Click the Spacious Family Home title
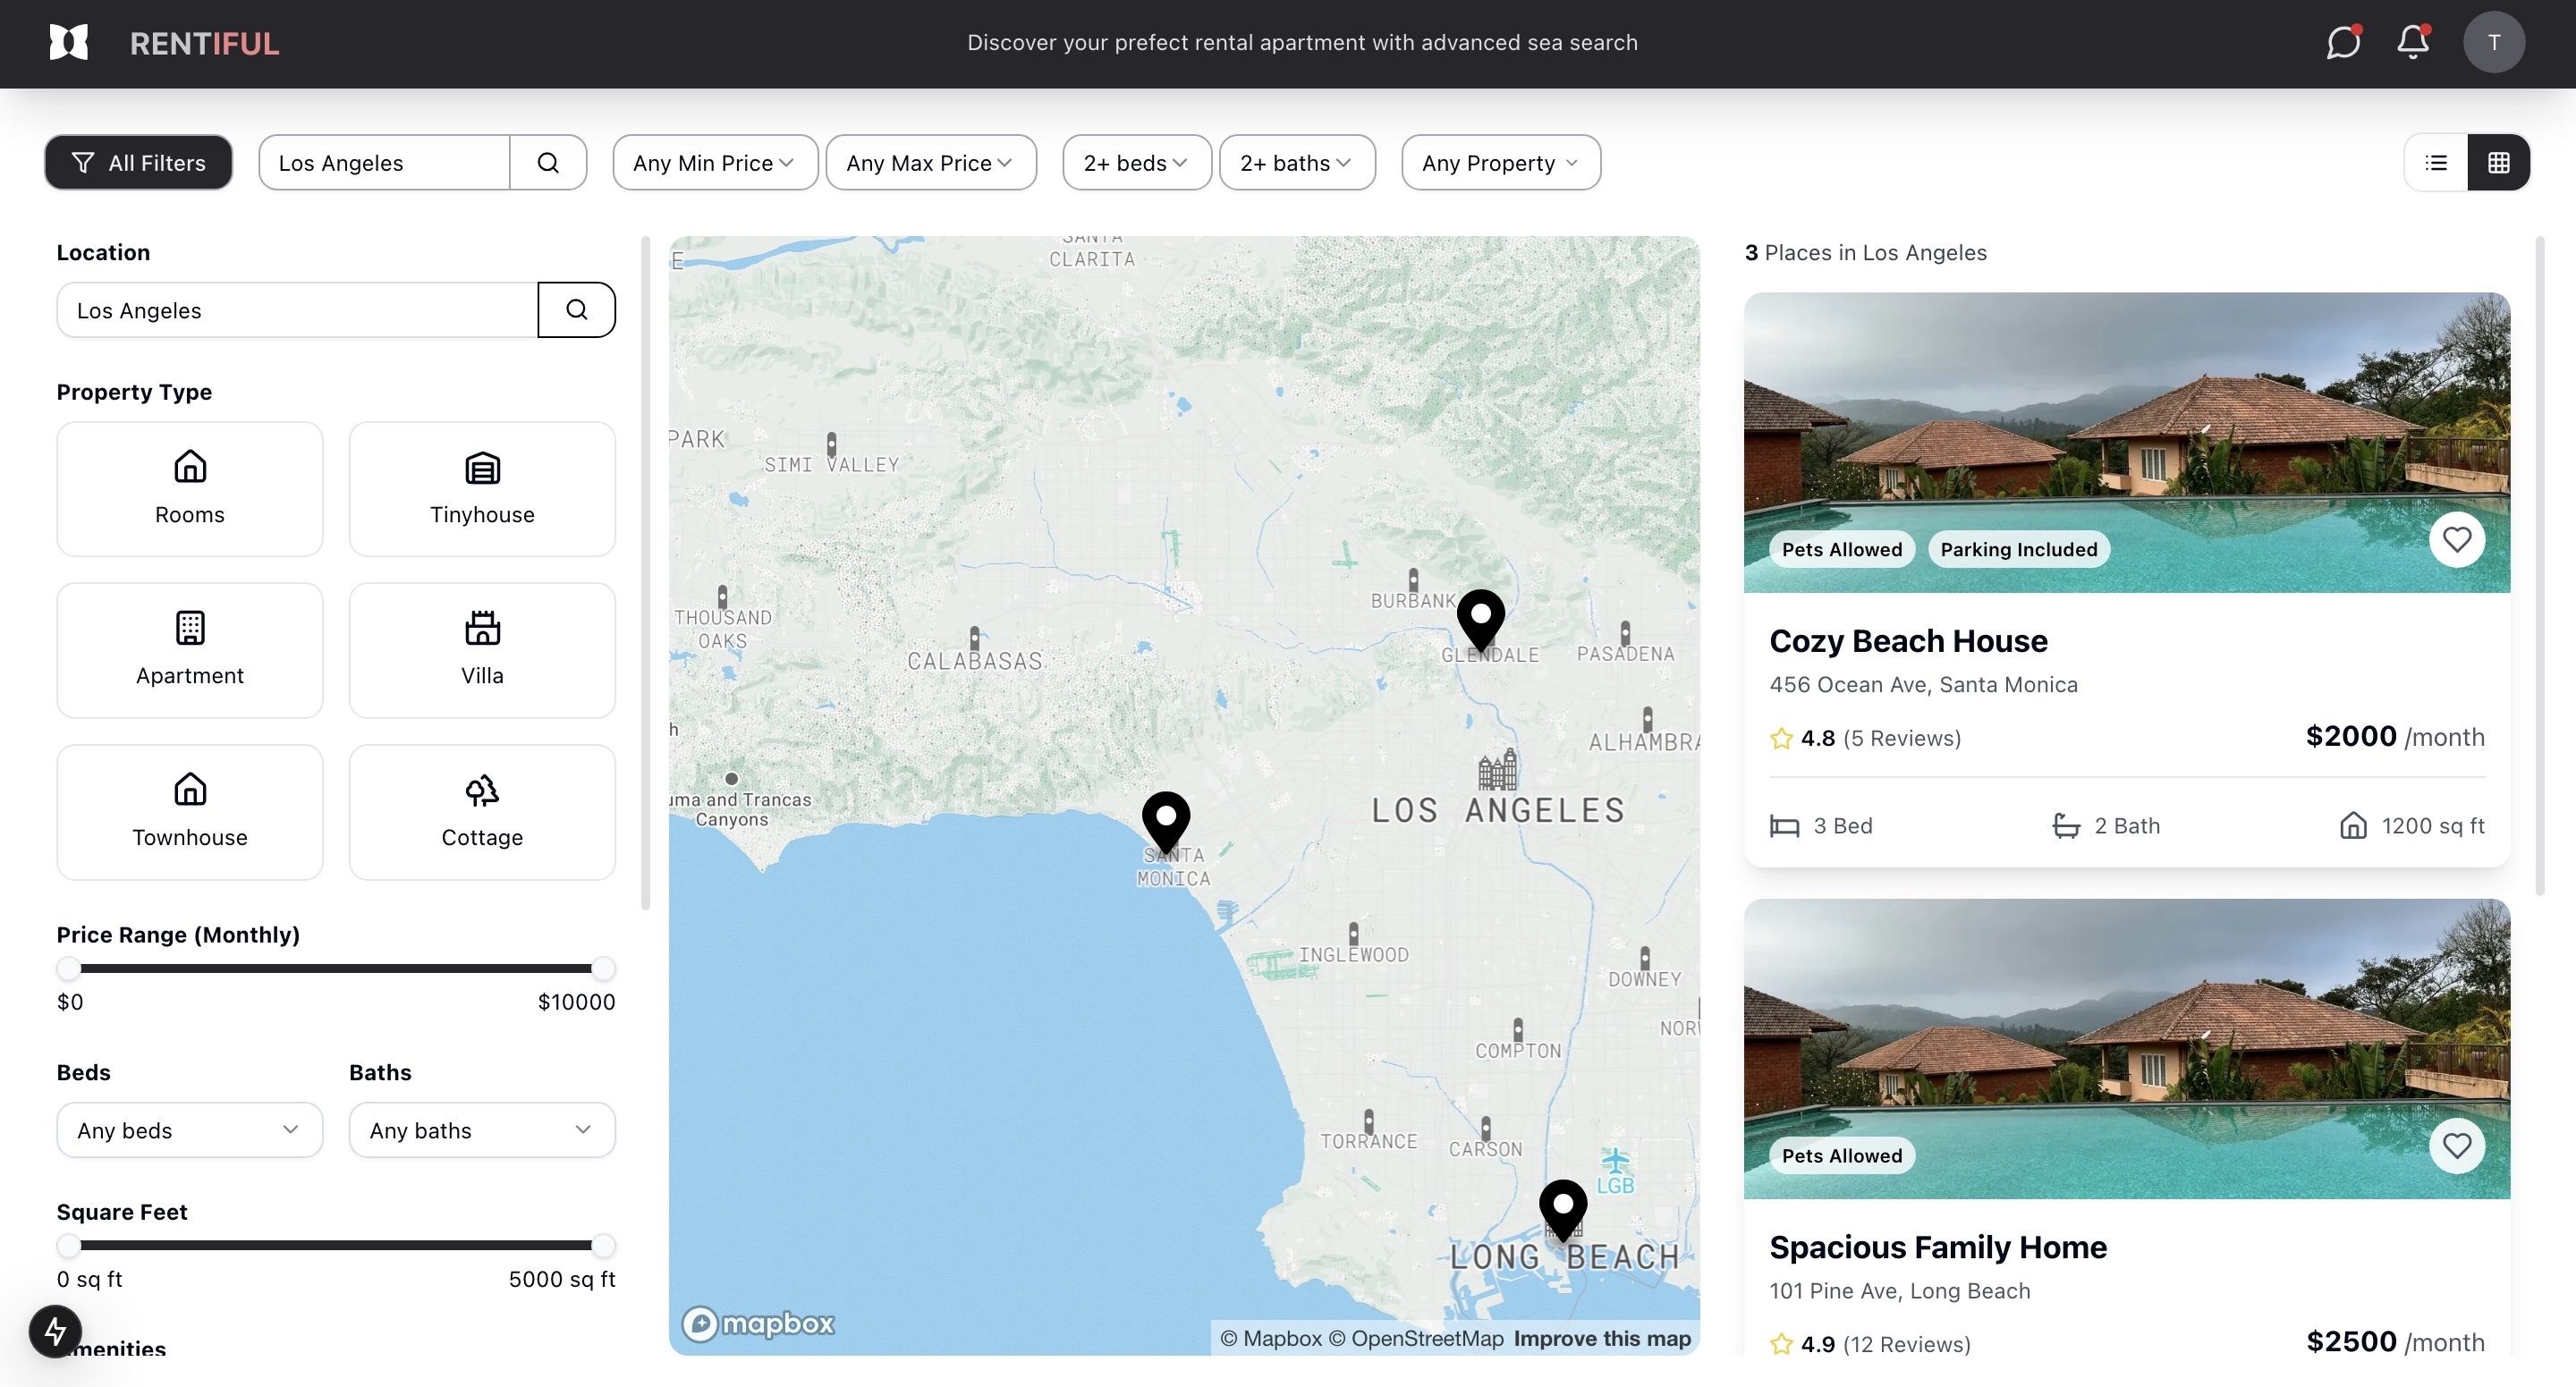Image resolution: width=2576 pixels, height=1387 pixels. pyautogui.click(x=1937, y=1247)
